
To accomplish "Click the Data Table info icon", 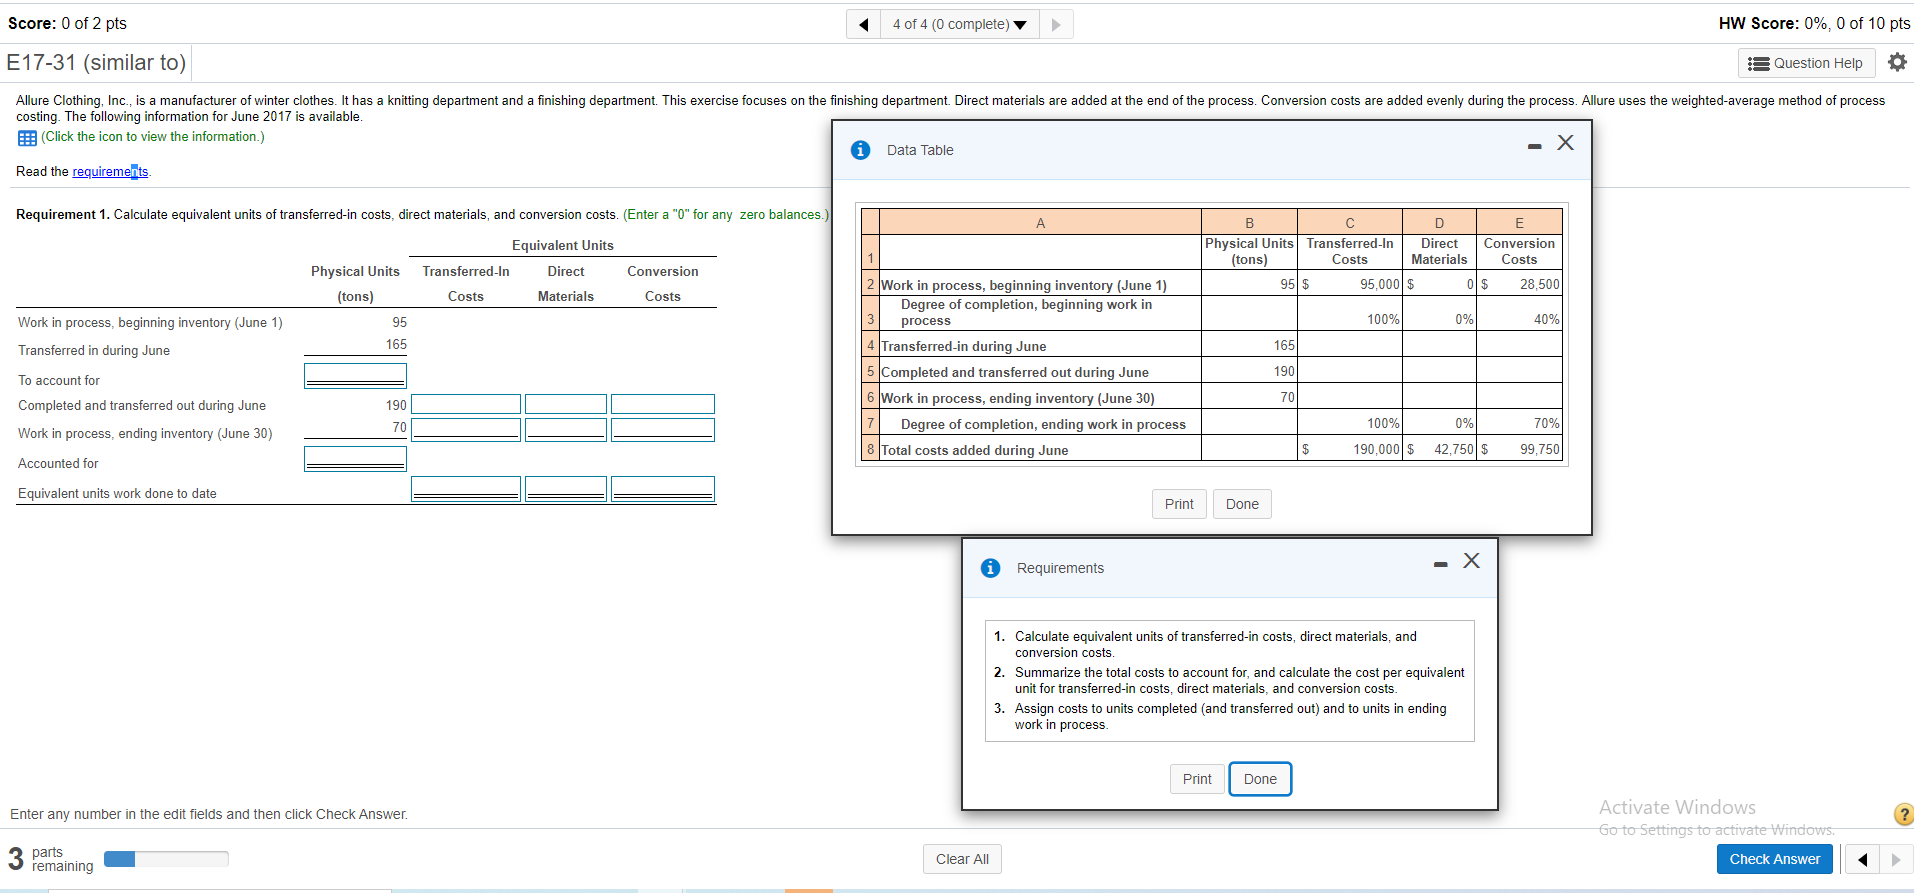I will tap(860, 150).
